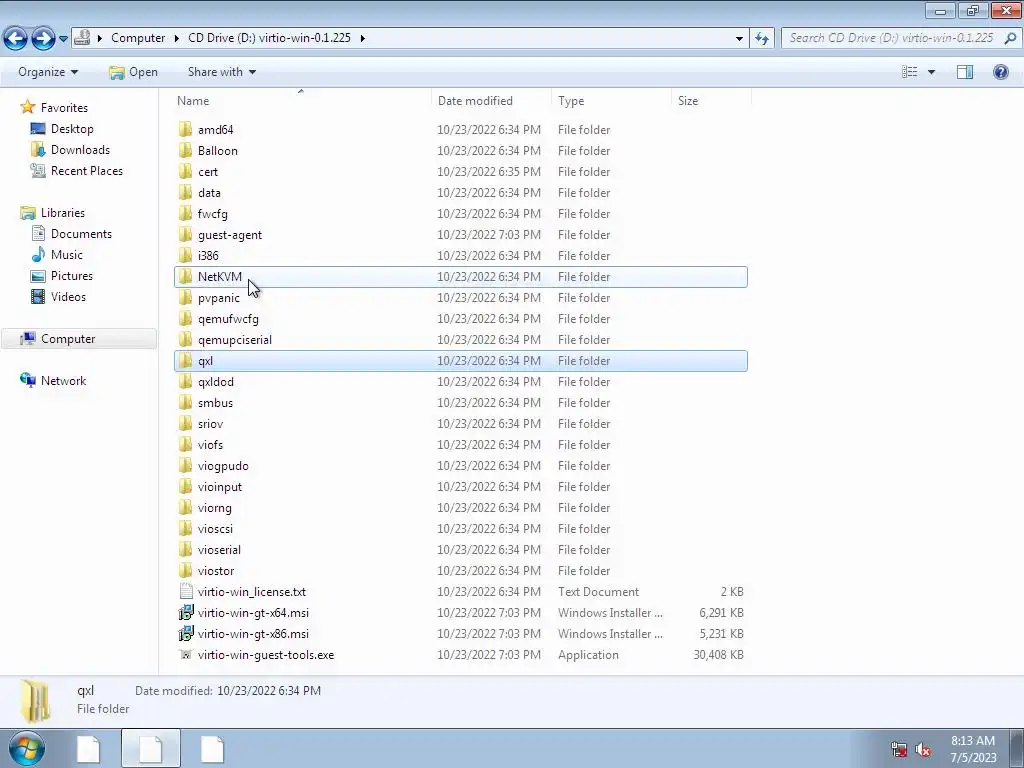Select the Balloon folder icon

[185, 150]
